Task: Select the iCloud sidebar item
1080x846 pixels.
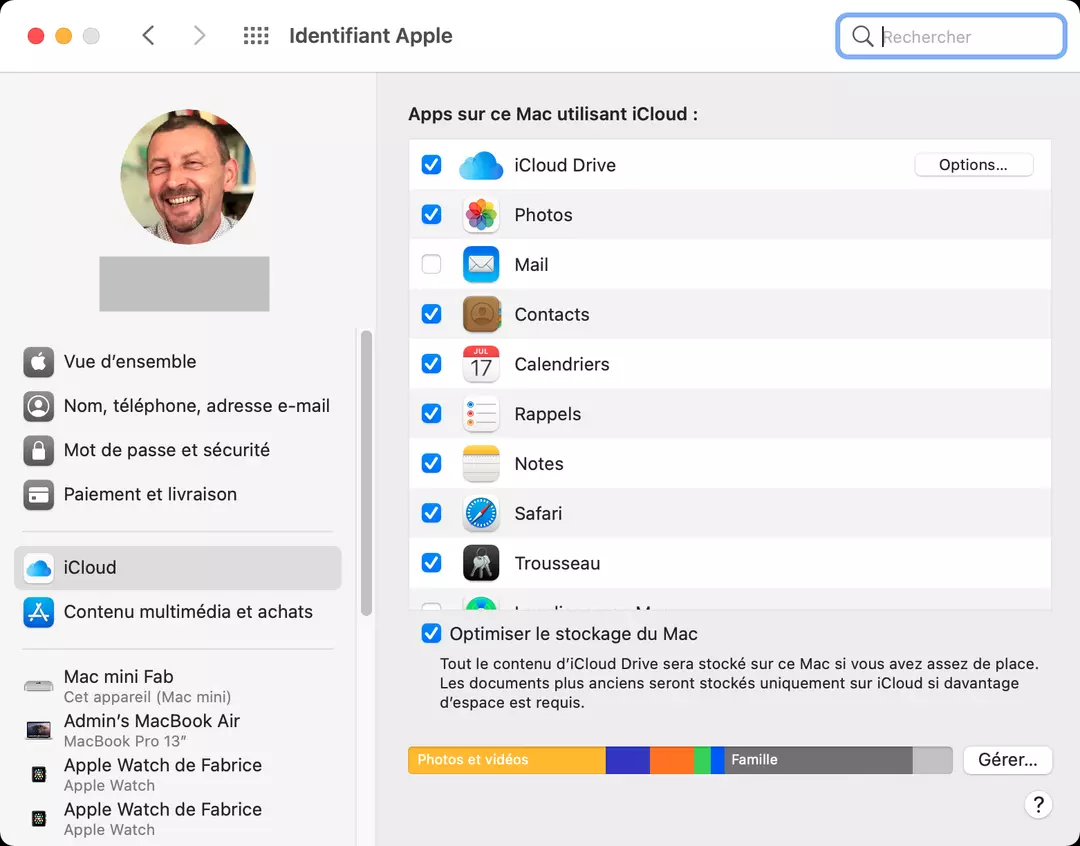Action: [178, 568]
